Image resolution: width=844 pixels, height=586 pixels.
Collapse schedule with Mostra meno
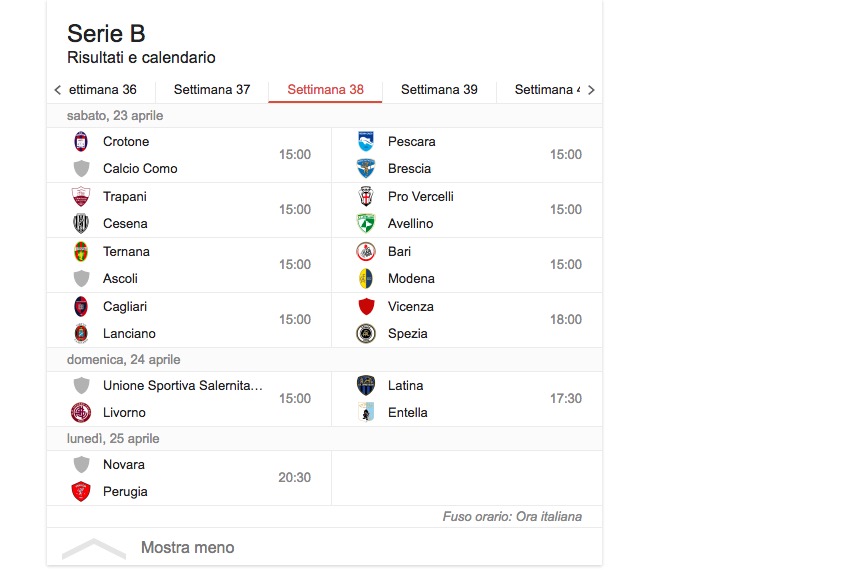[x=187, y=548]
